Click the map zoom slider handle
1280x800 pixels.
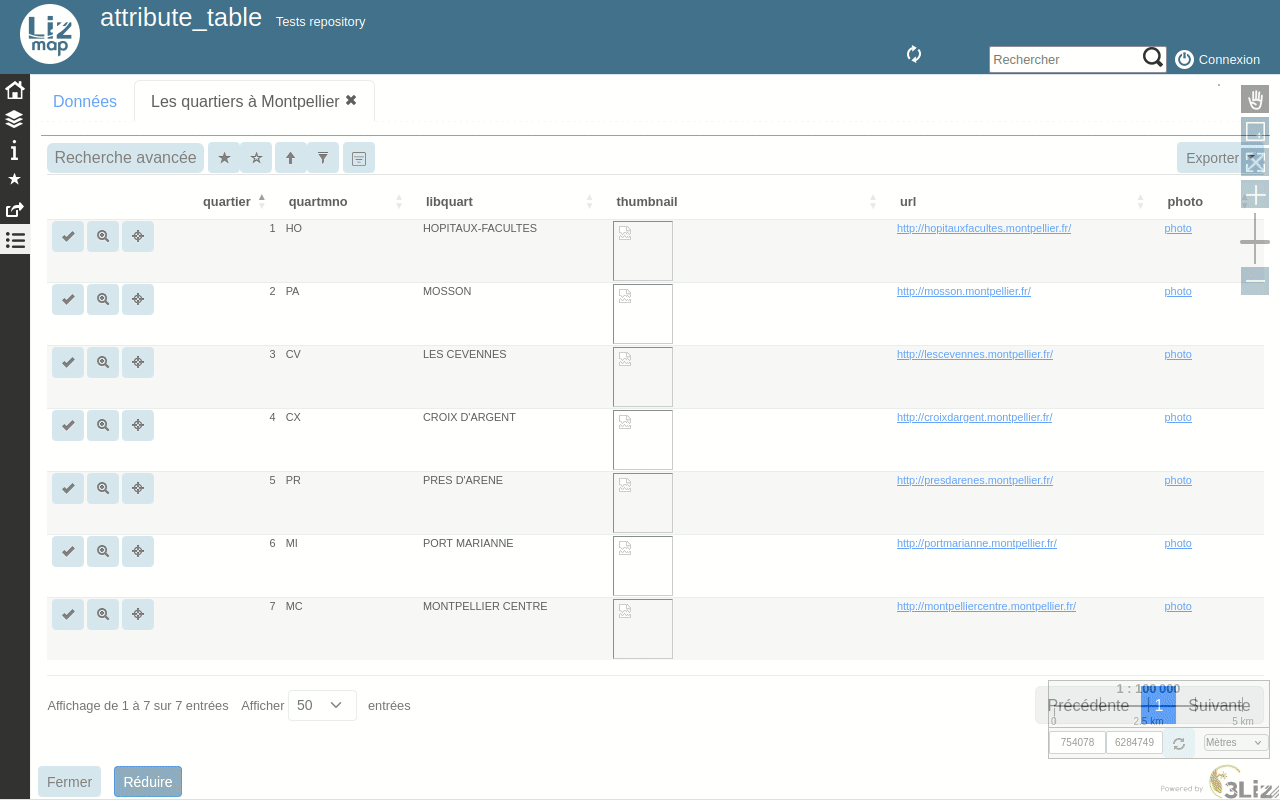1255,242
